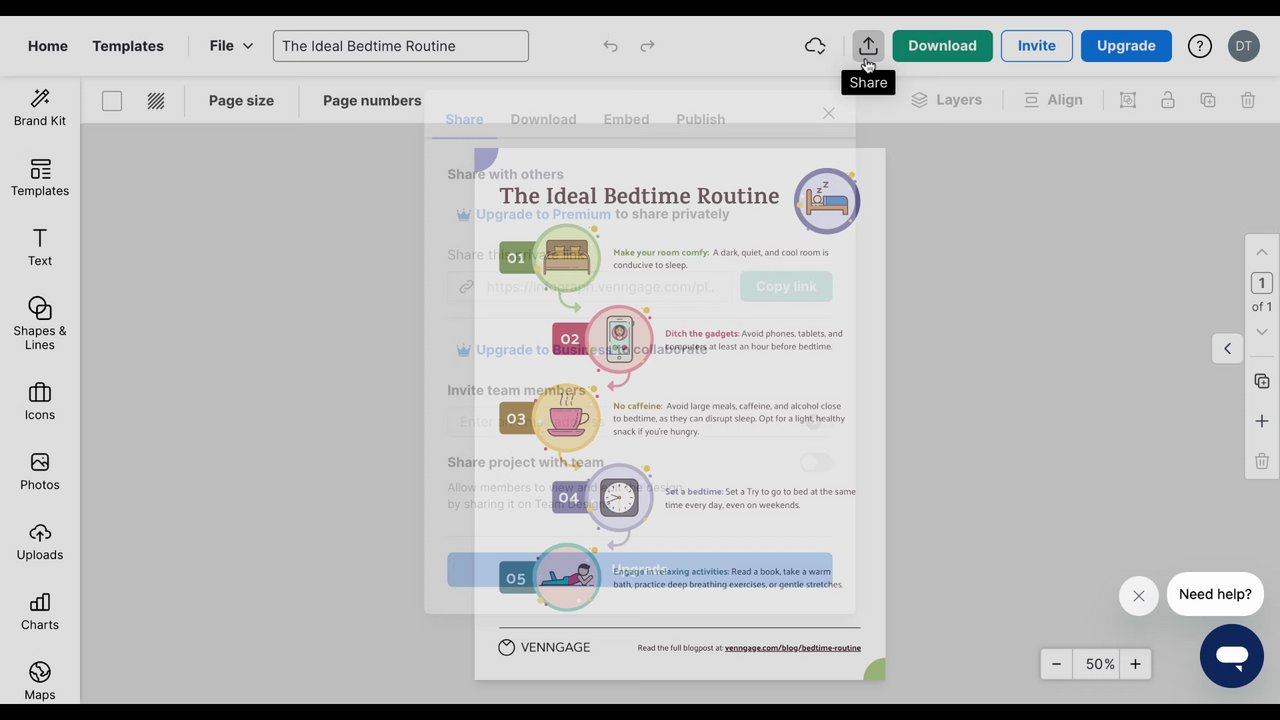Delete page using right panel trash
This screenshot has height=720, width=1280.
(x=1262, y=461)
